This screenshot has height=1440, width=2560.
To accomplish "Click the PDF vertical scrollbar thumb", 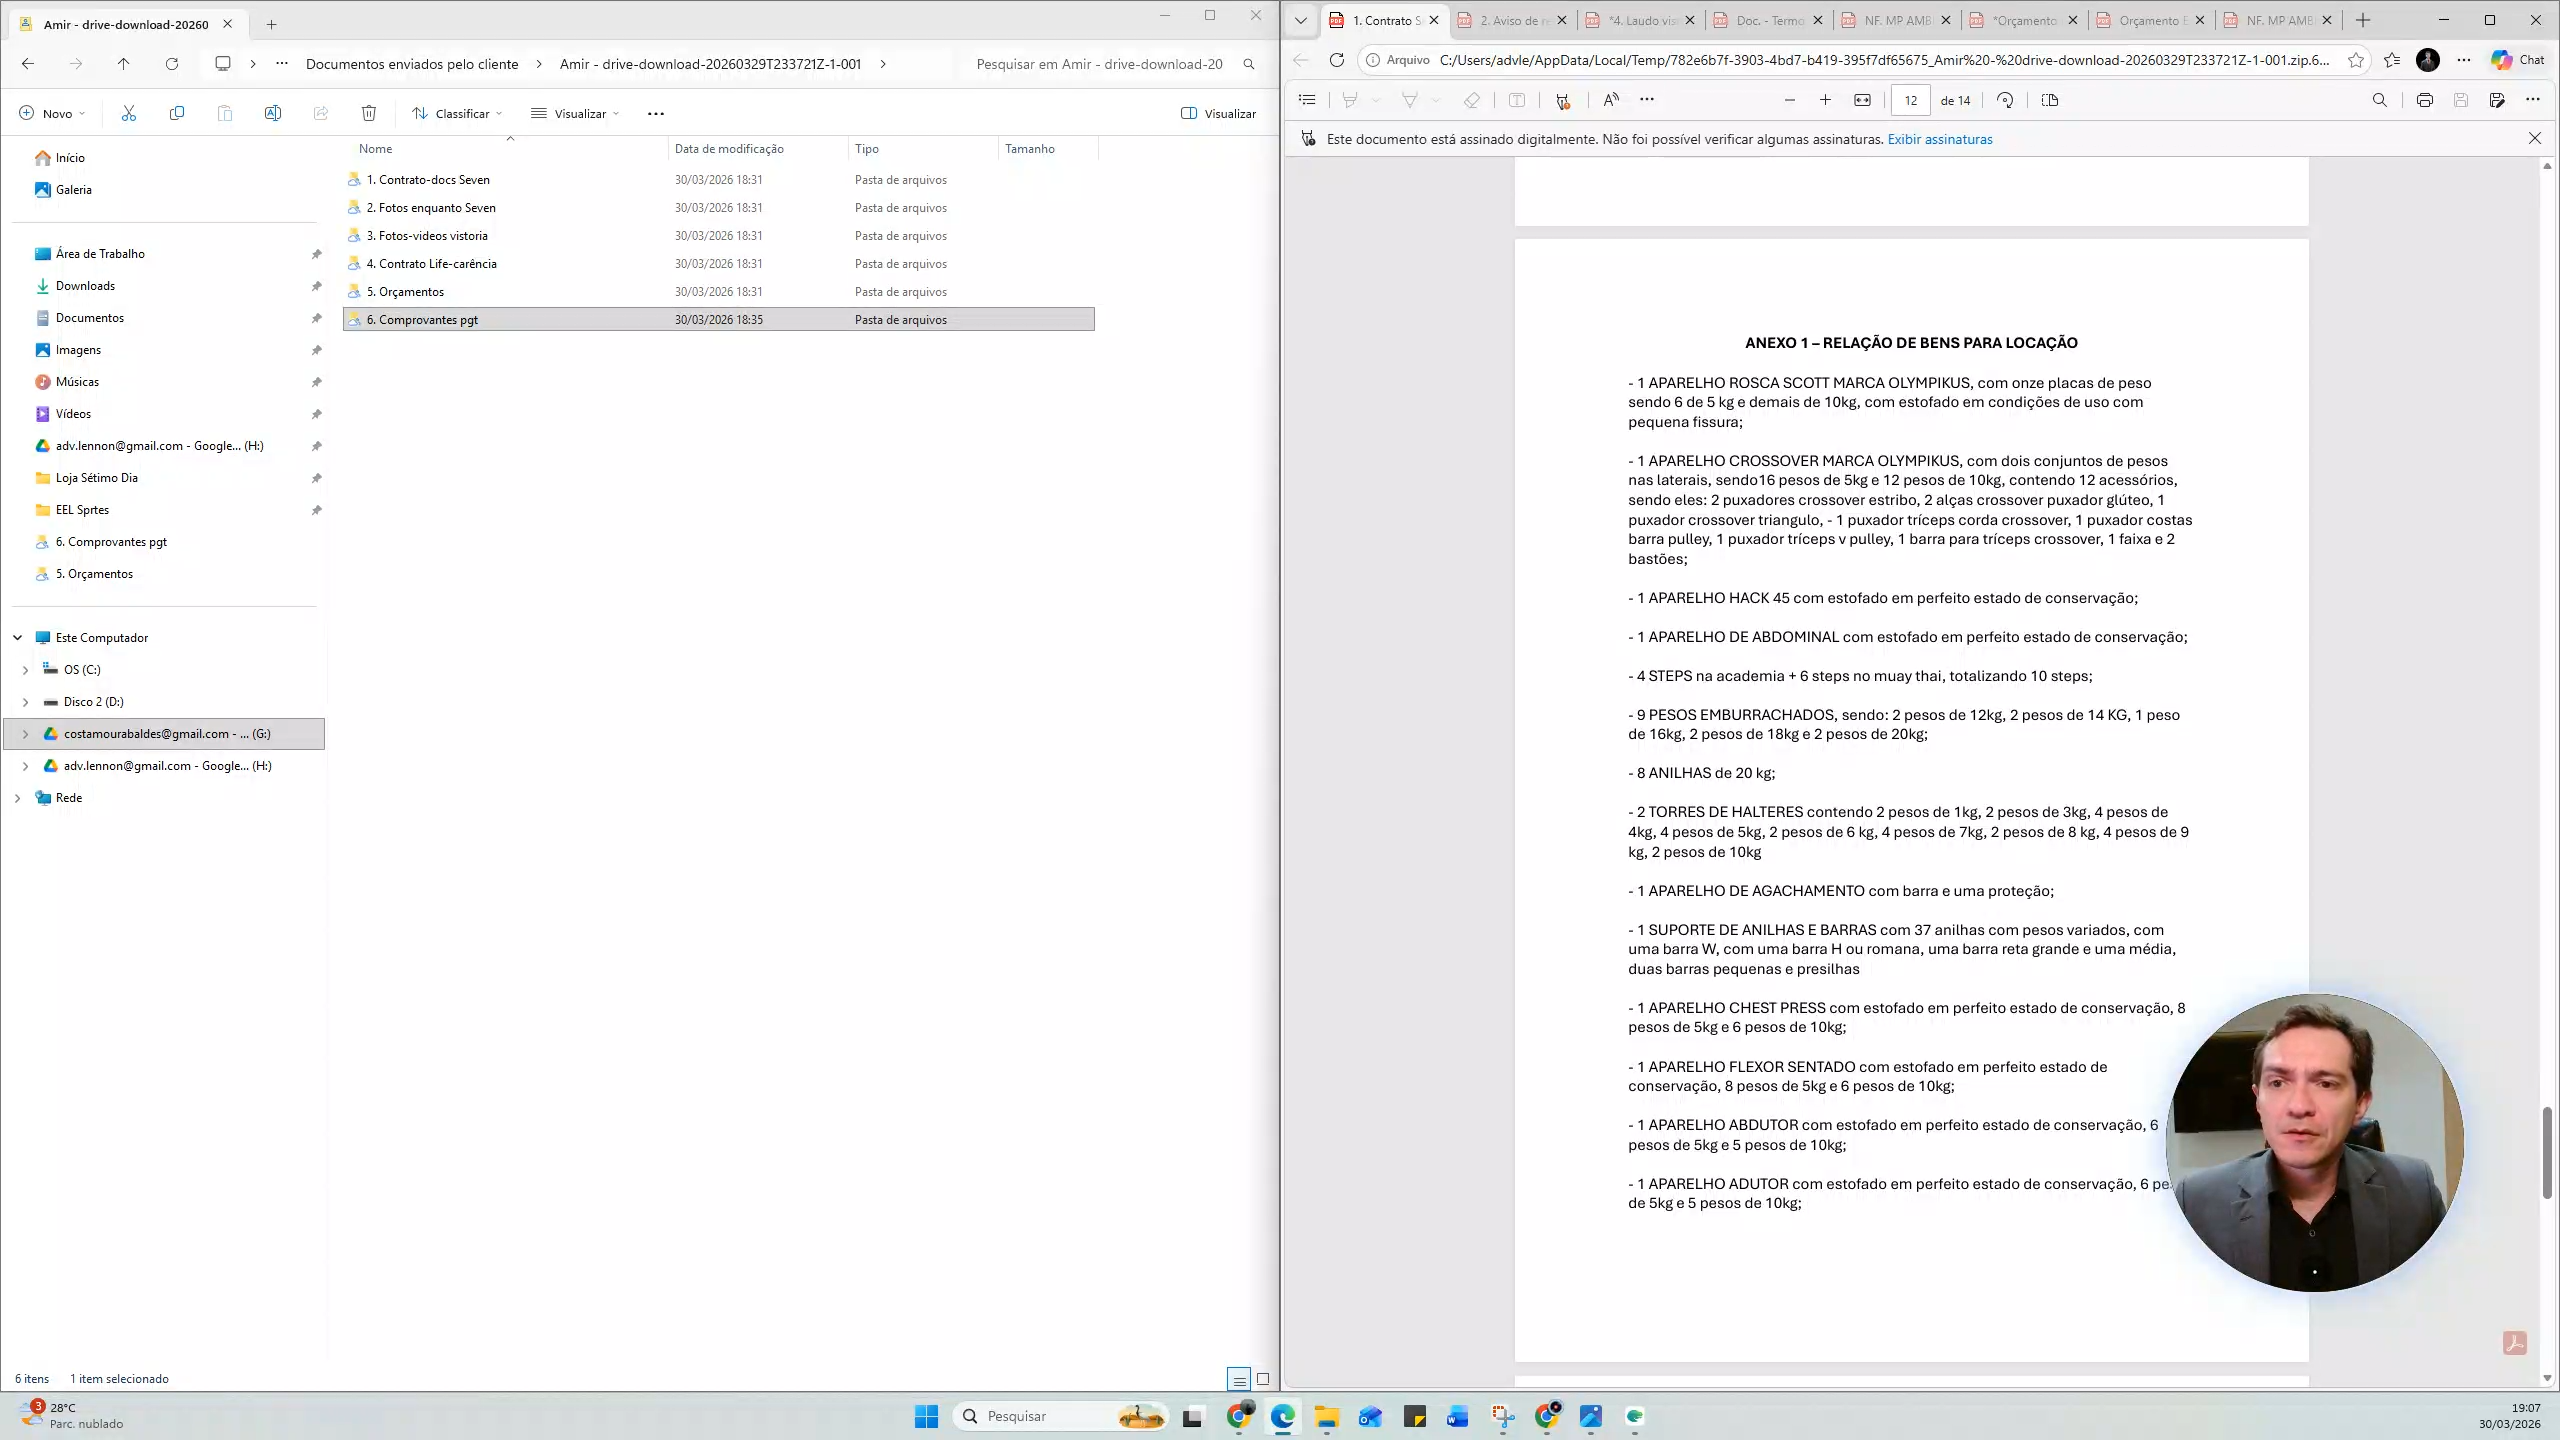I will [2547, 1152].
